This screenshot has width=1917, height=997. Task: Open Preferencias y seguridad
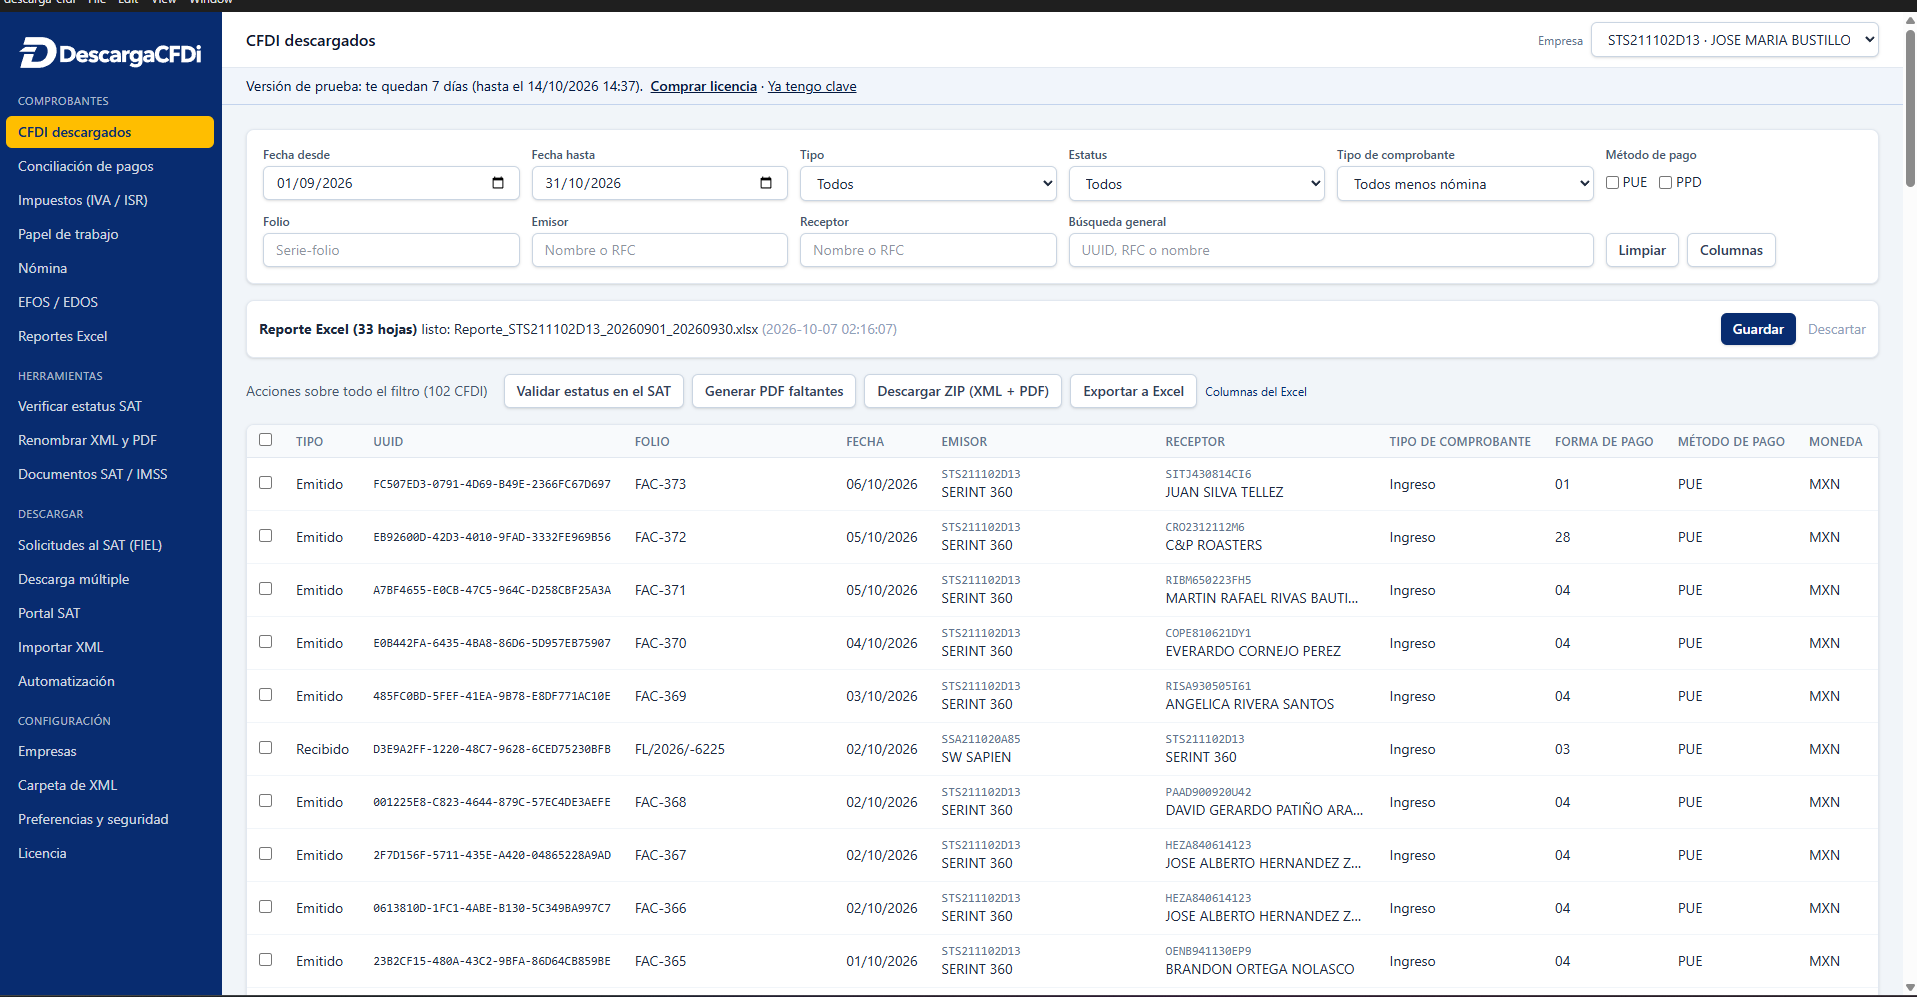click(110, 819)
